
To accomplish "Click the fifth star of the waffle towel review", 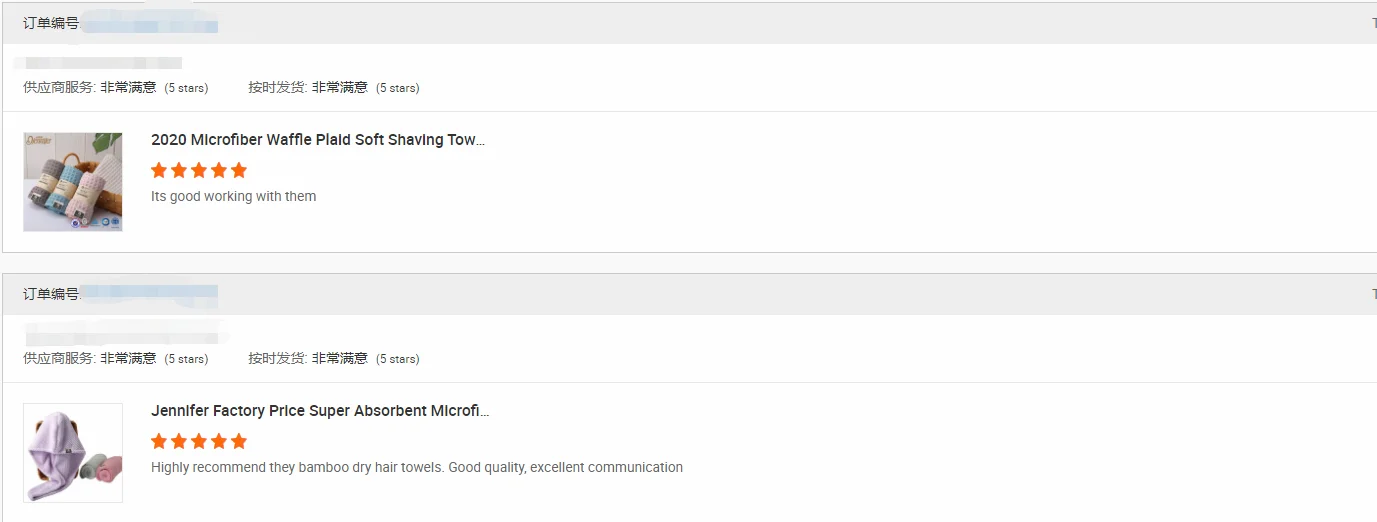I will (x=238, y=170).
